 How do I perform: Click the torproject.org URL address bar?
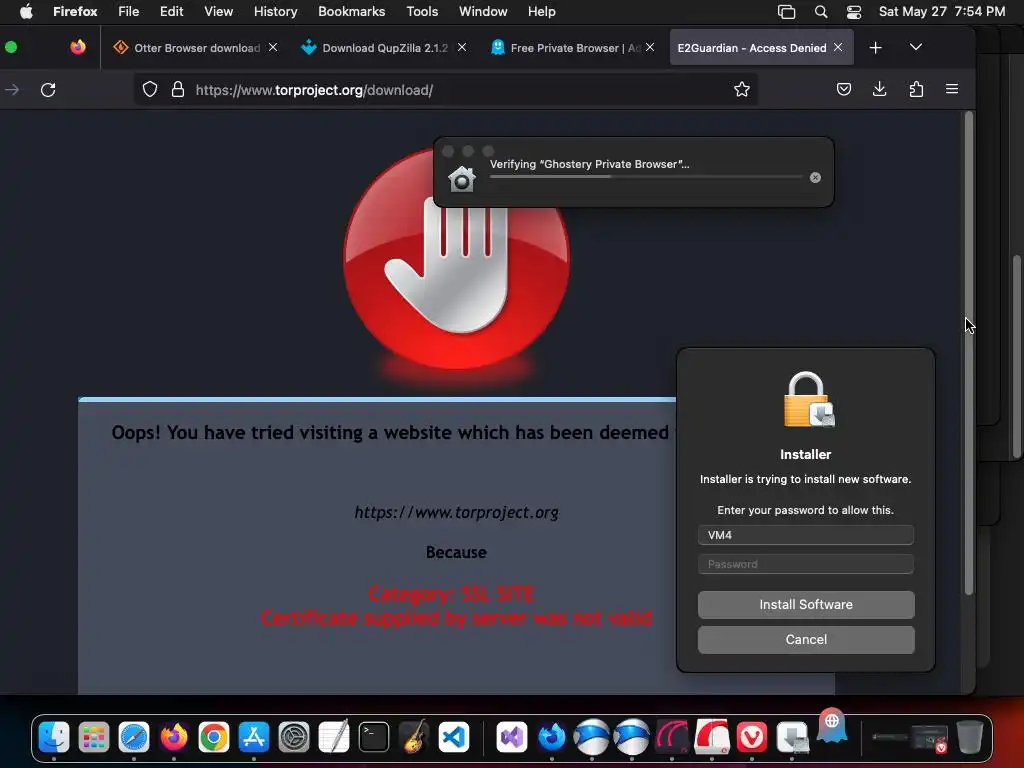(x=444, y=89)
